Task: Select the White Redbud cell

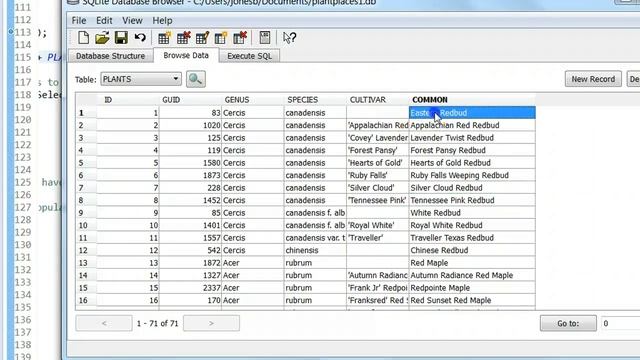Action: click(x=472, y=213)
